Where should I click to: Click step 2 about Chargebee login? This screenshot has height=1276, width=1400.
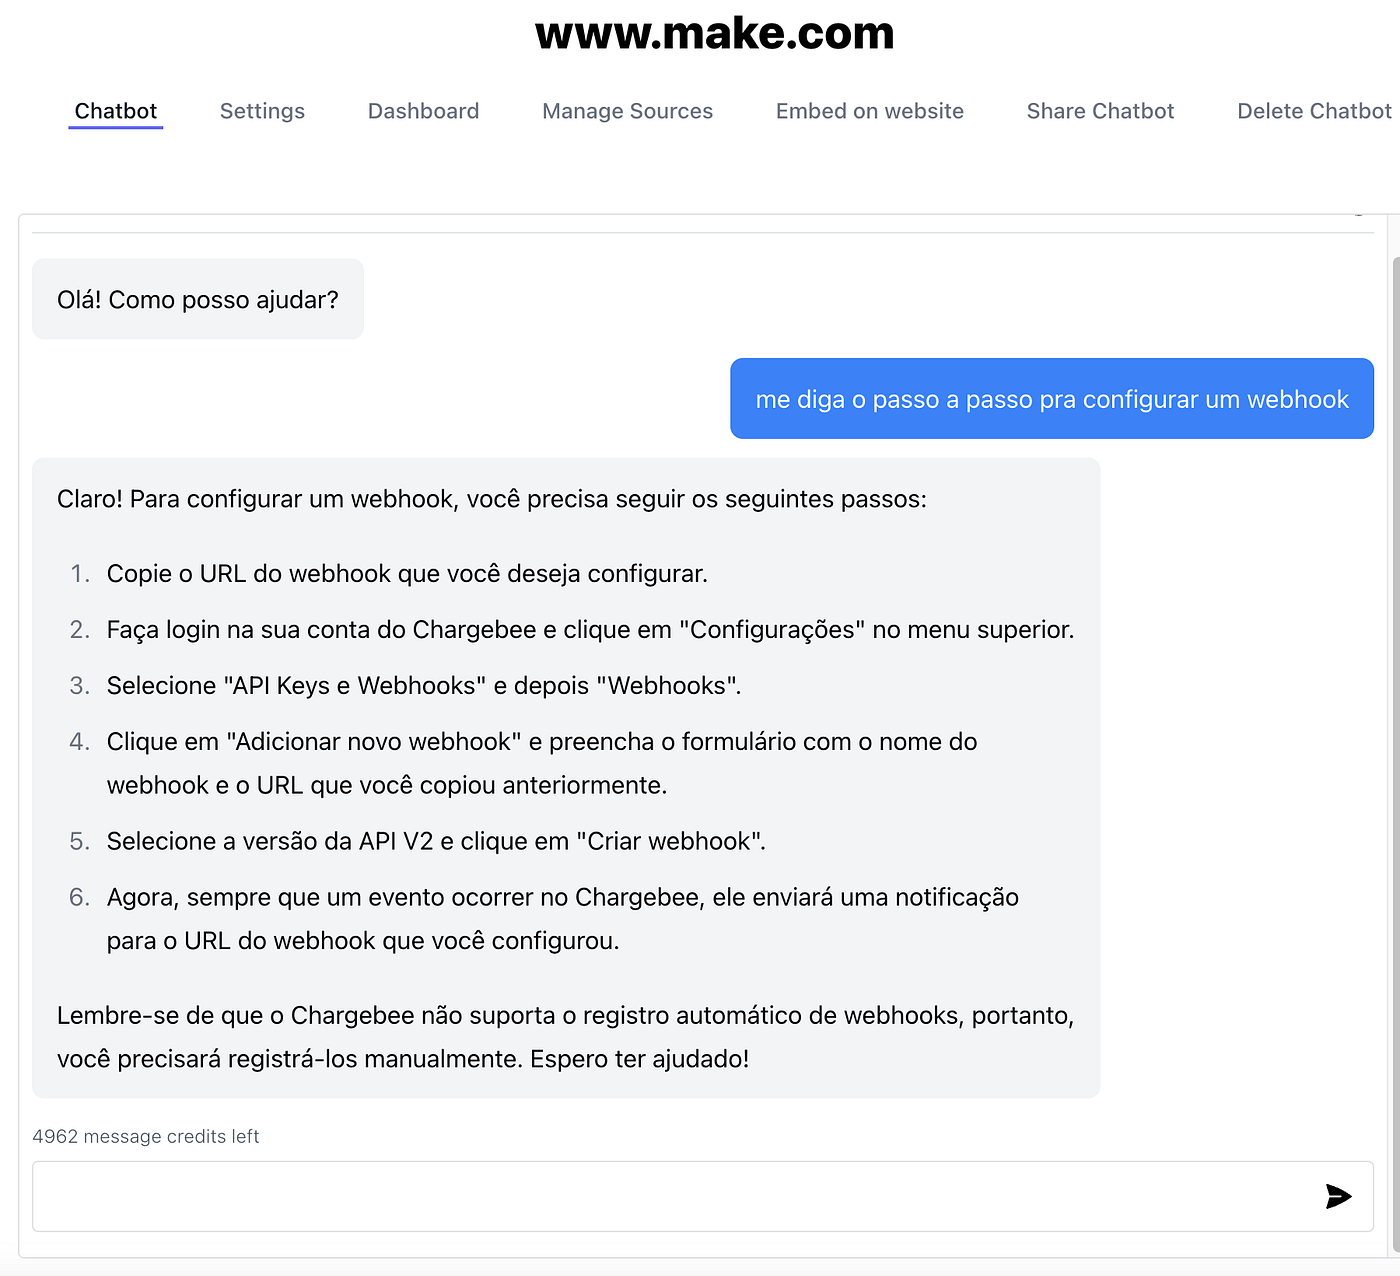click(590, 630)
